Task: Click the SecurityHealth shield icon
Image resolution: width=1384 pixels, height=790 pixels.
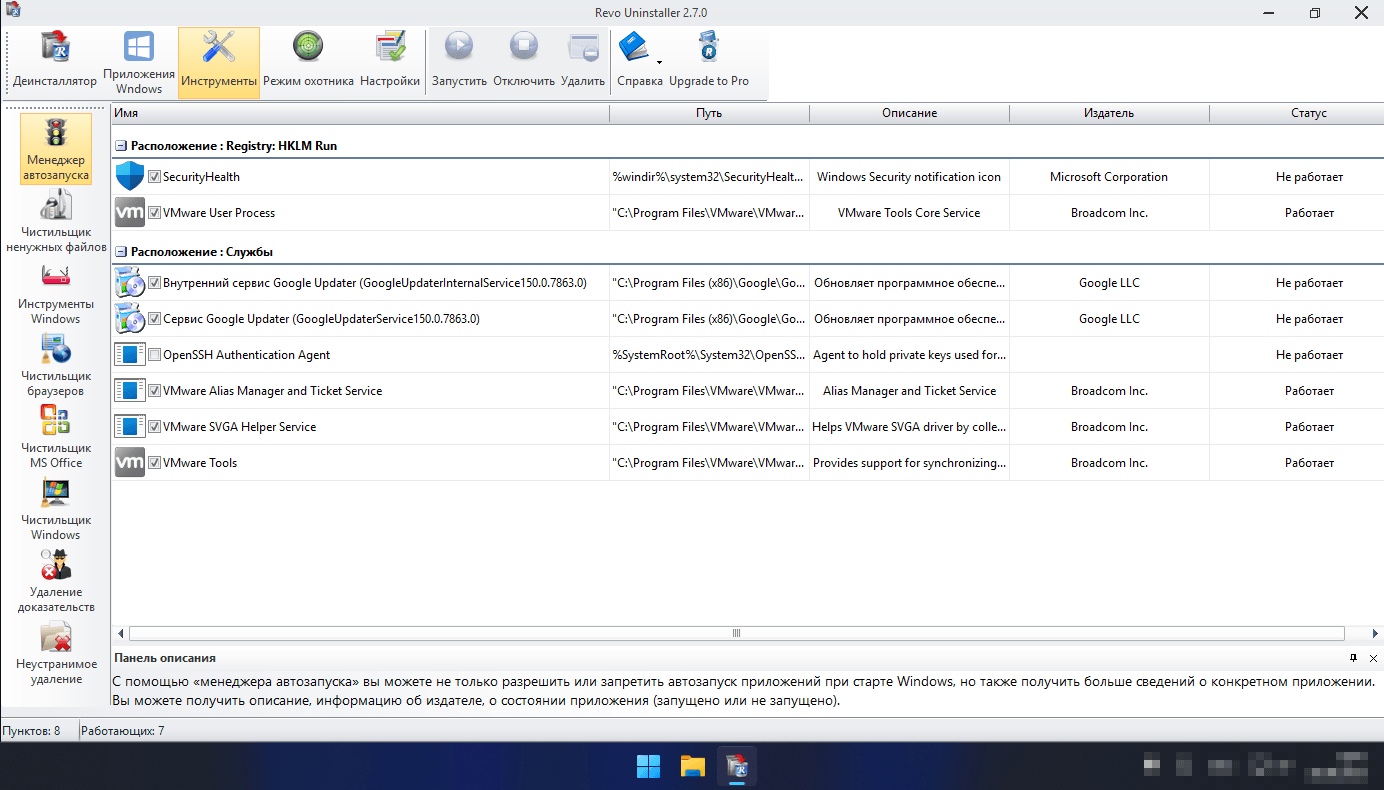Action: point(130,177)
